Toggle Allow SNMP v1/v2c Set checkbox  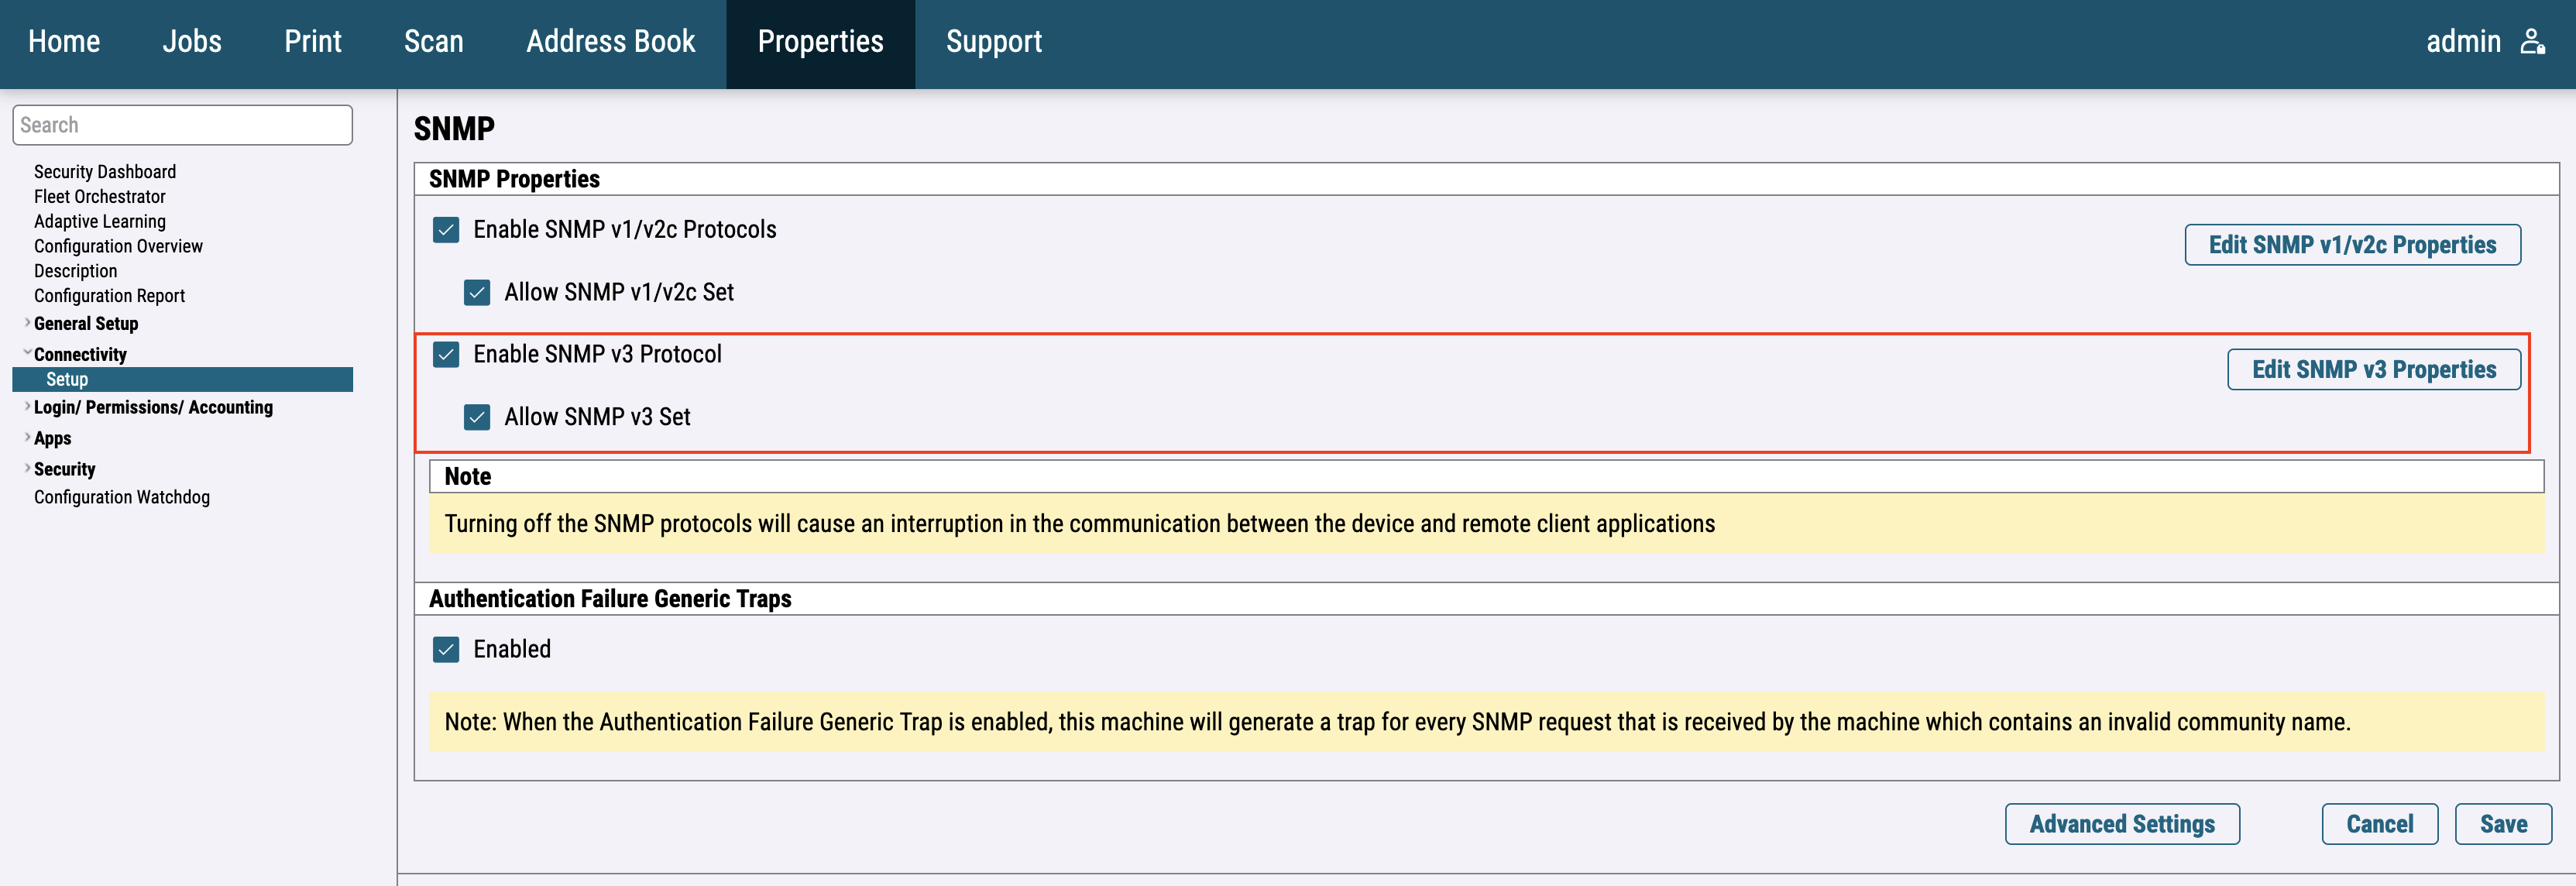pos(477,293)
